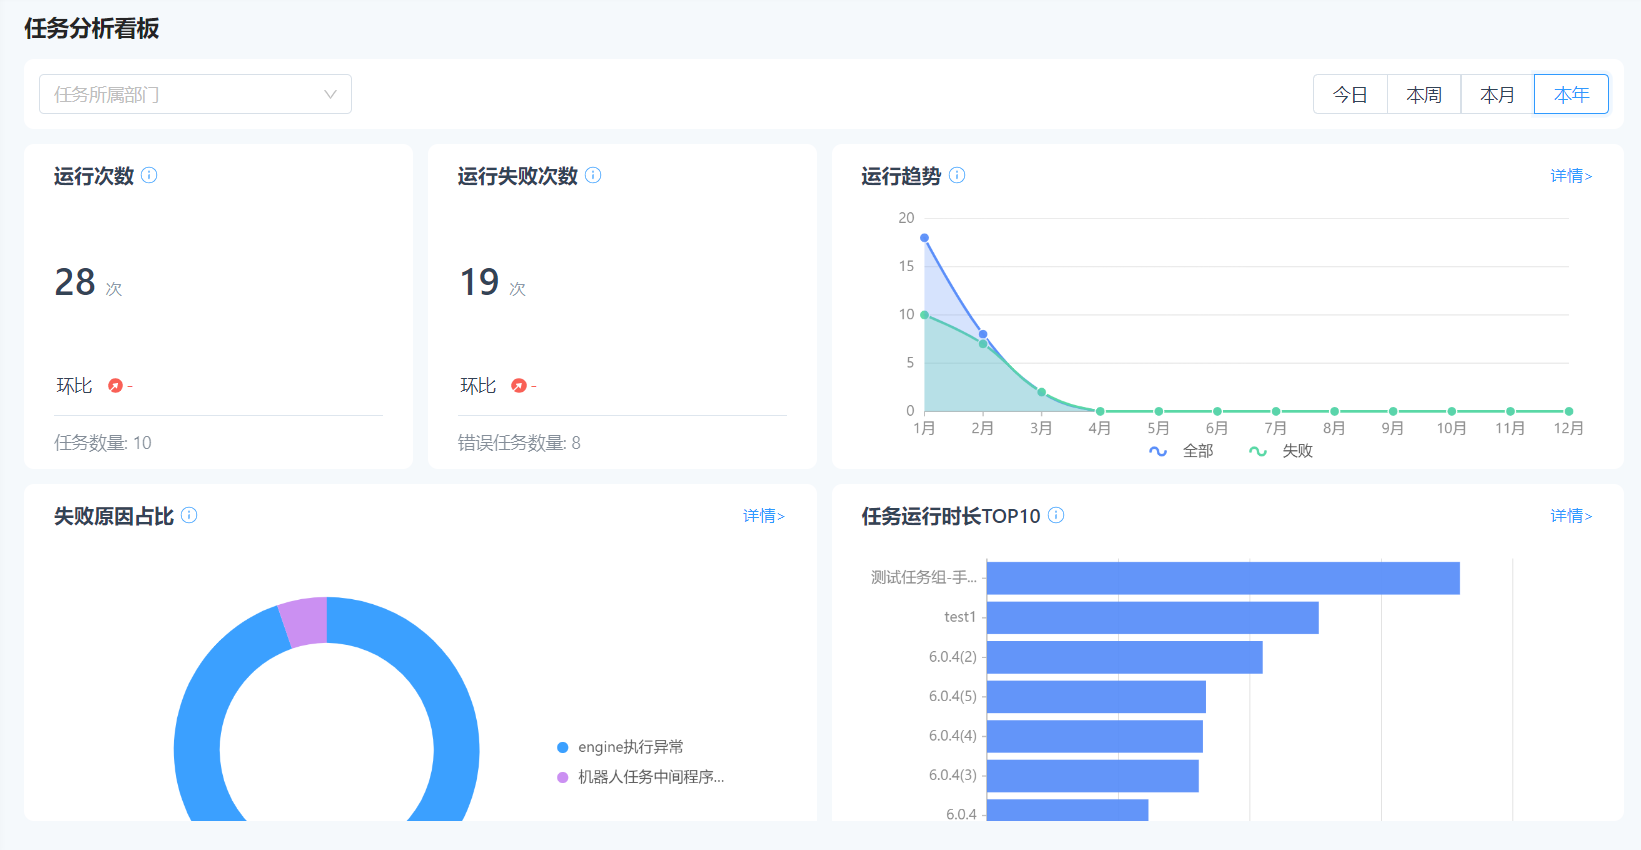Select the 本月 time range tab
Viewport: 1641px width, 850px height.
point(1497,94)
